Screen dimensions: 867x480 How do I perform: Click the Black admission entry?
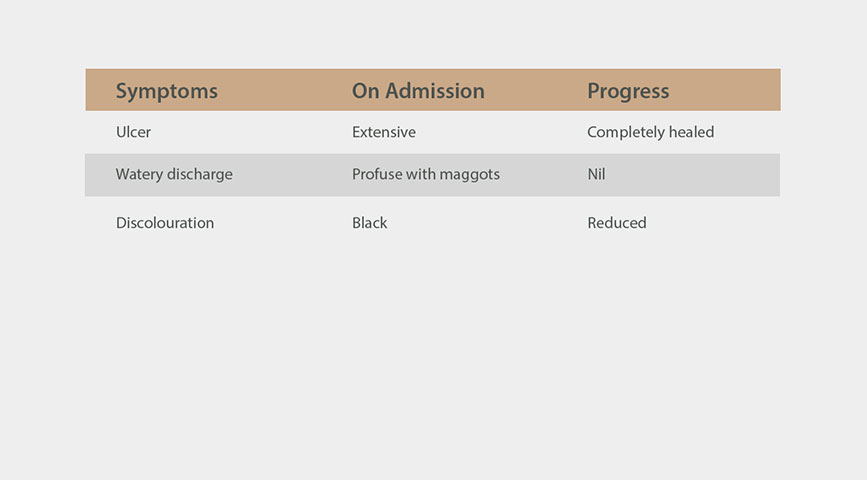click(x=369, y=222)
